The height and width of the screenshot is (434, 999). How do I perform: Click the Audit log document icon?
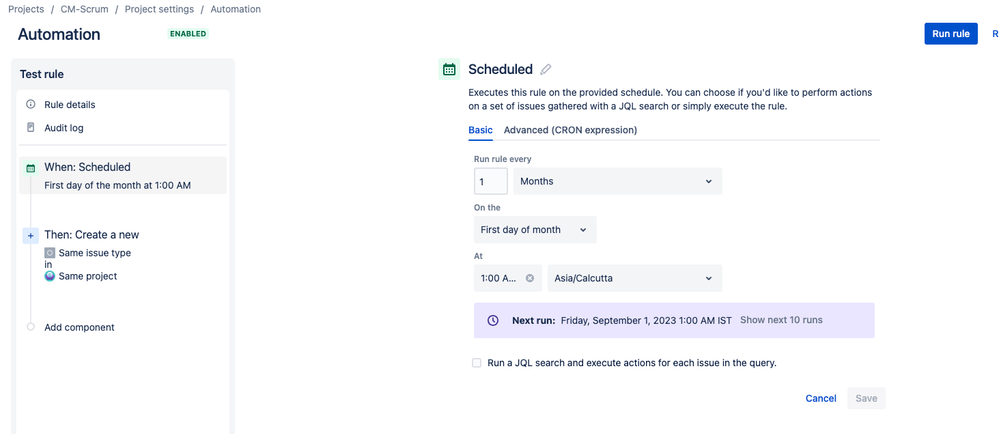(x=31, y=127)
